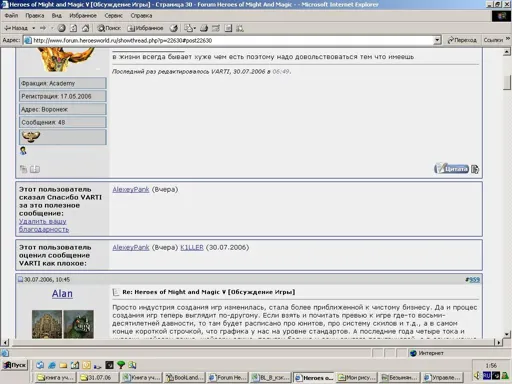The image size is (512, 384).
Task: Click the Edit page toolbar icon
Action: (x=216, y=28)
